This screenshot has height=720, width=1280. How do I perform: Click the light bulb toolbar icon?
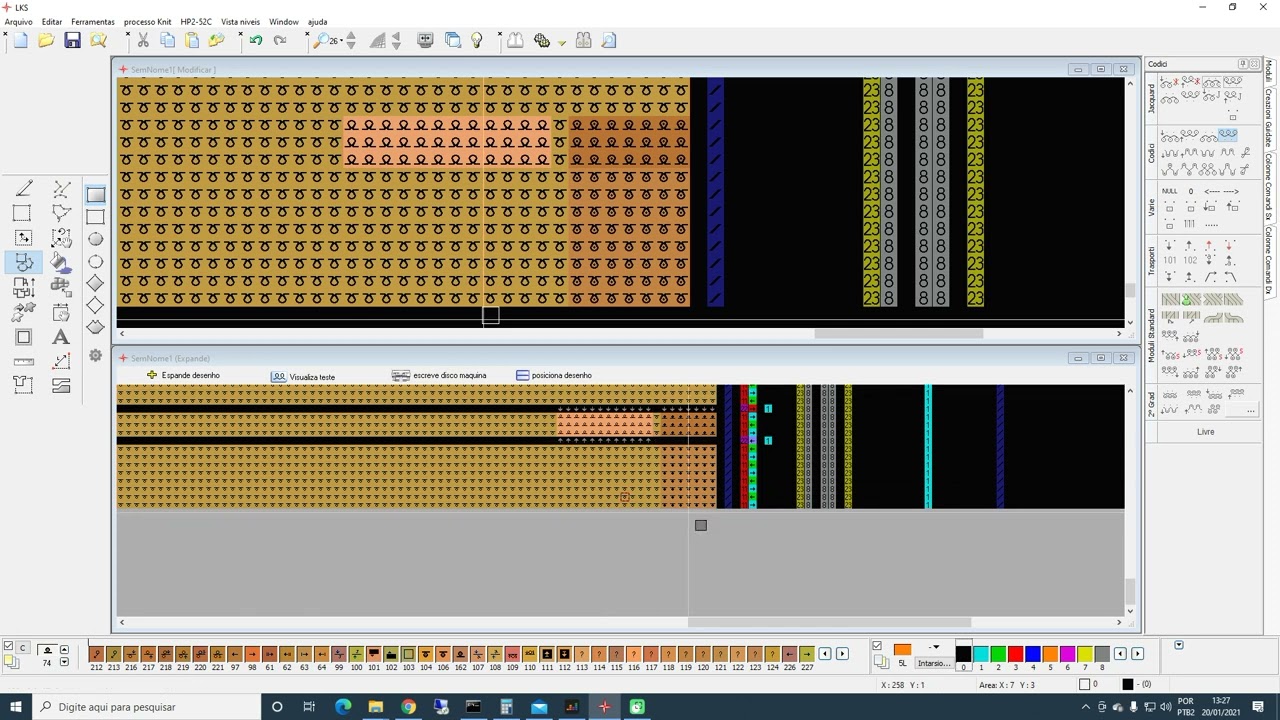[x=477, y=40]
